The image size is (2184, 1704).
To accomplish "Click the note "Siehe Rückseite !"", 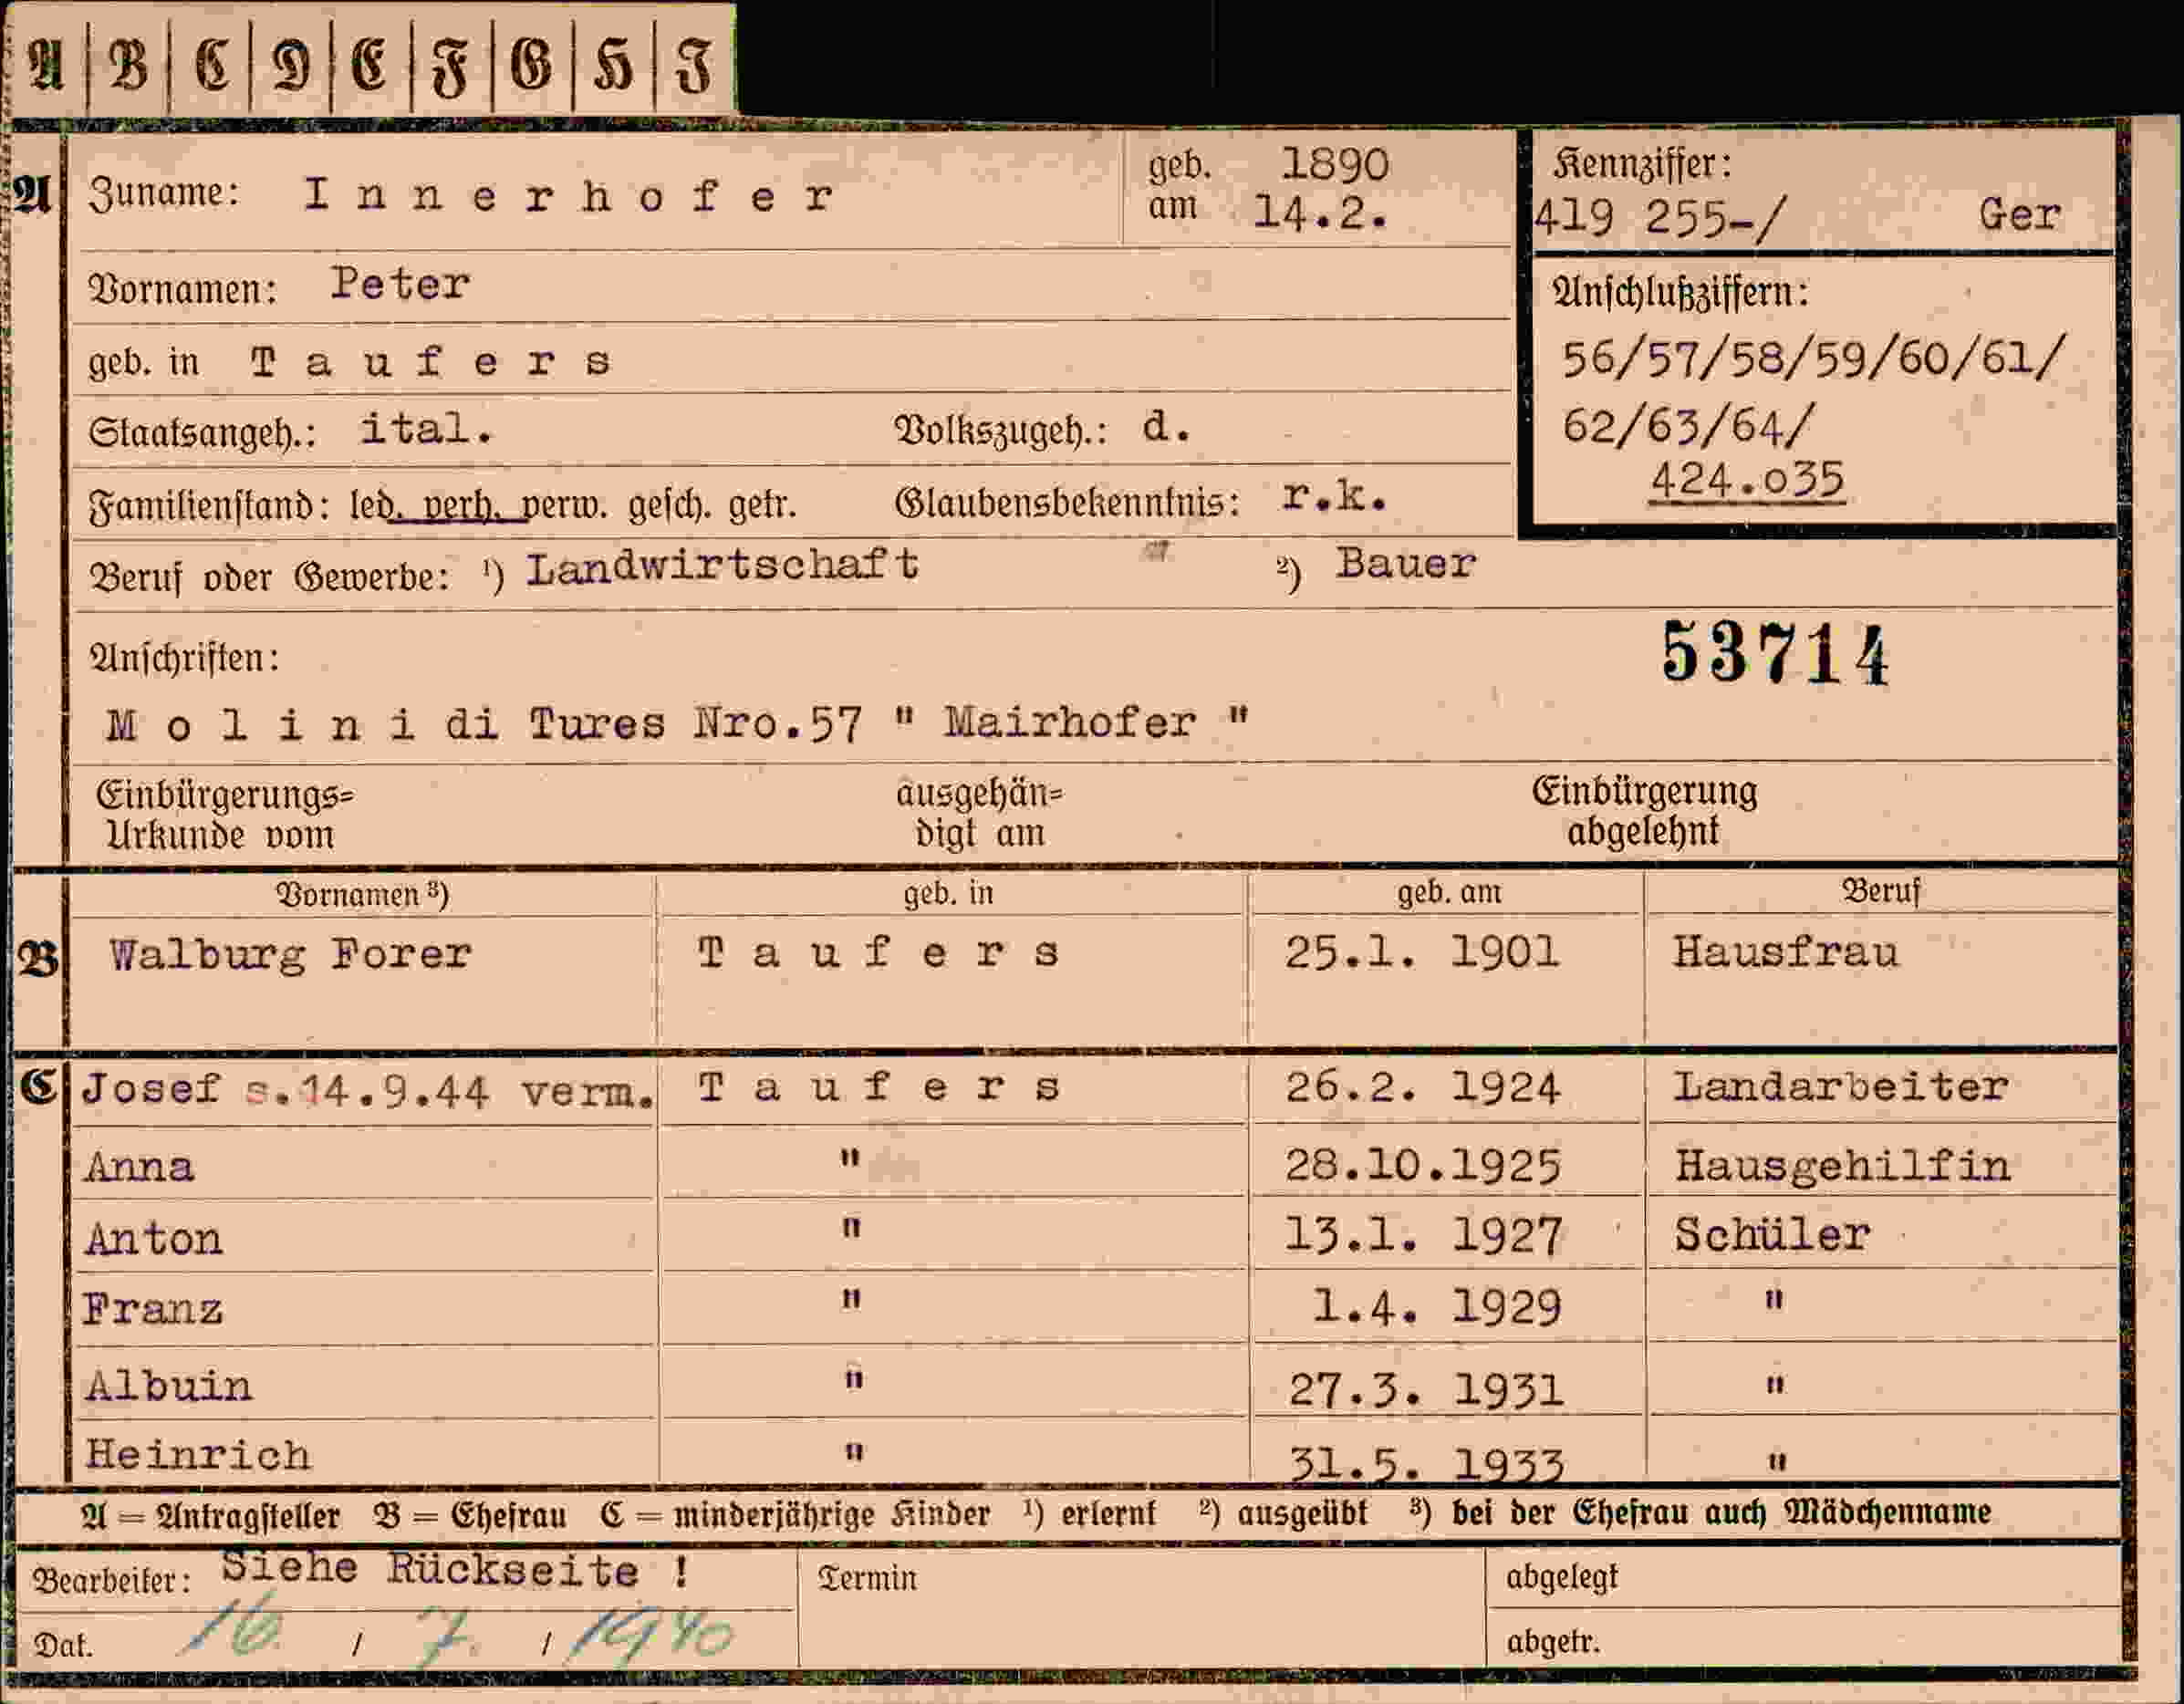I will [455, 1570].
